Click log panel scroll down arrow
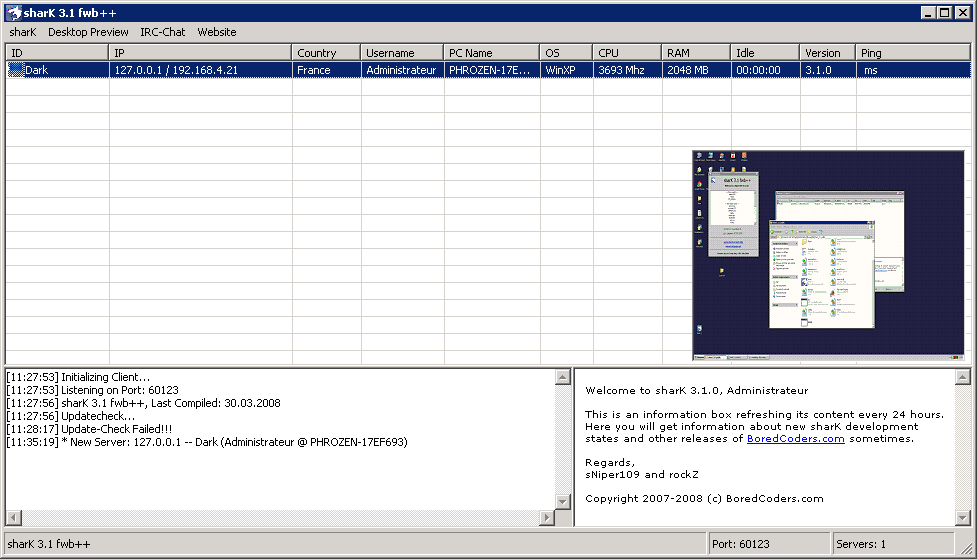Image resolution: width=977 pixels, height=559 pixels. click(x=562, y=501)
